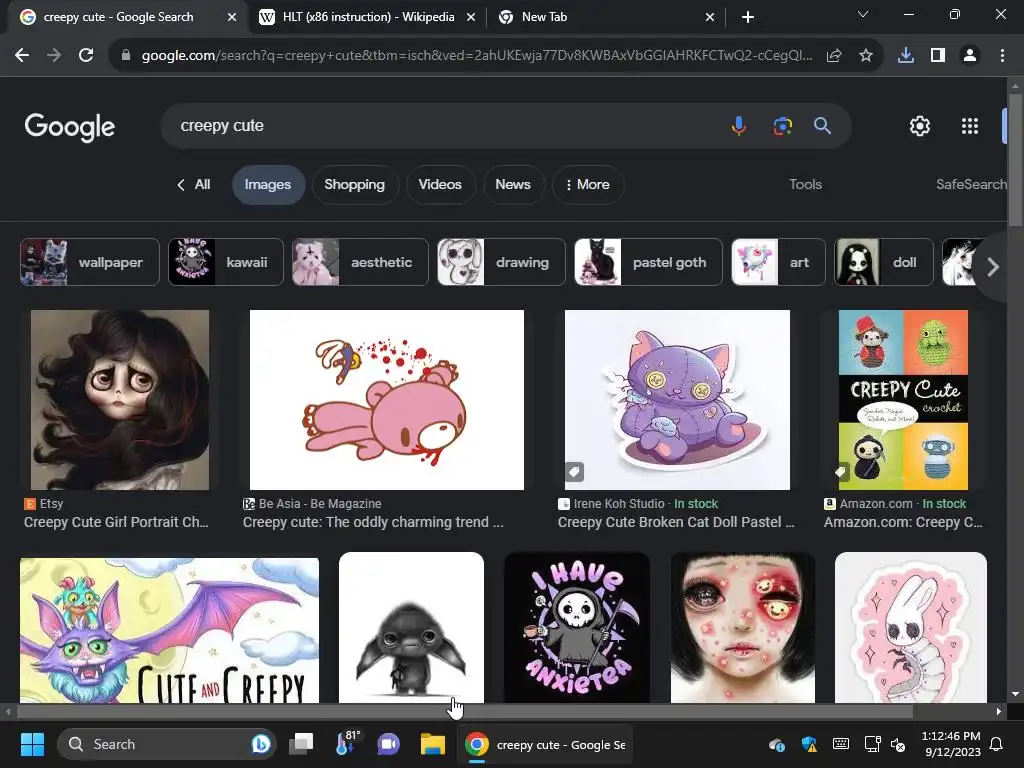Open Creepy Cute Broken Cat Doll link

(x=676, y=522)
